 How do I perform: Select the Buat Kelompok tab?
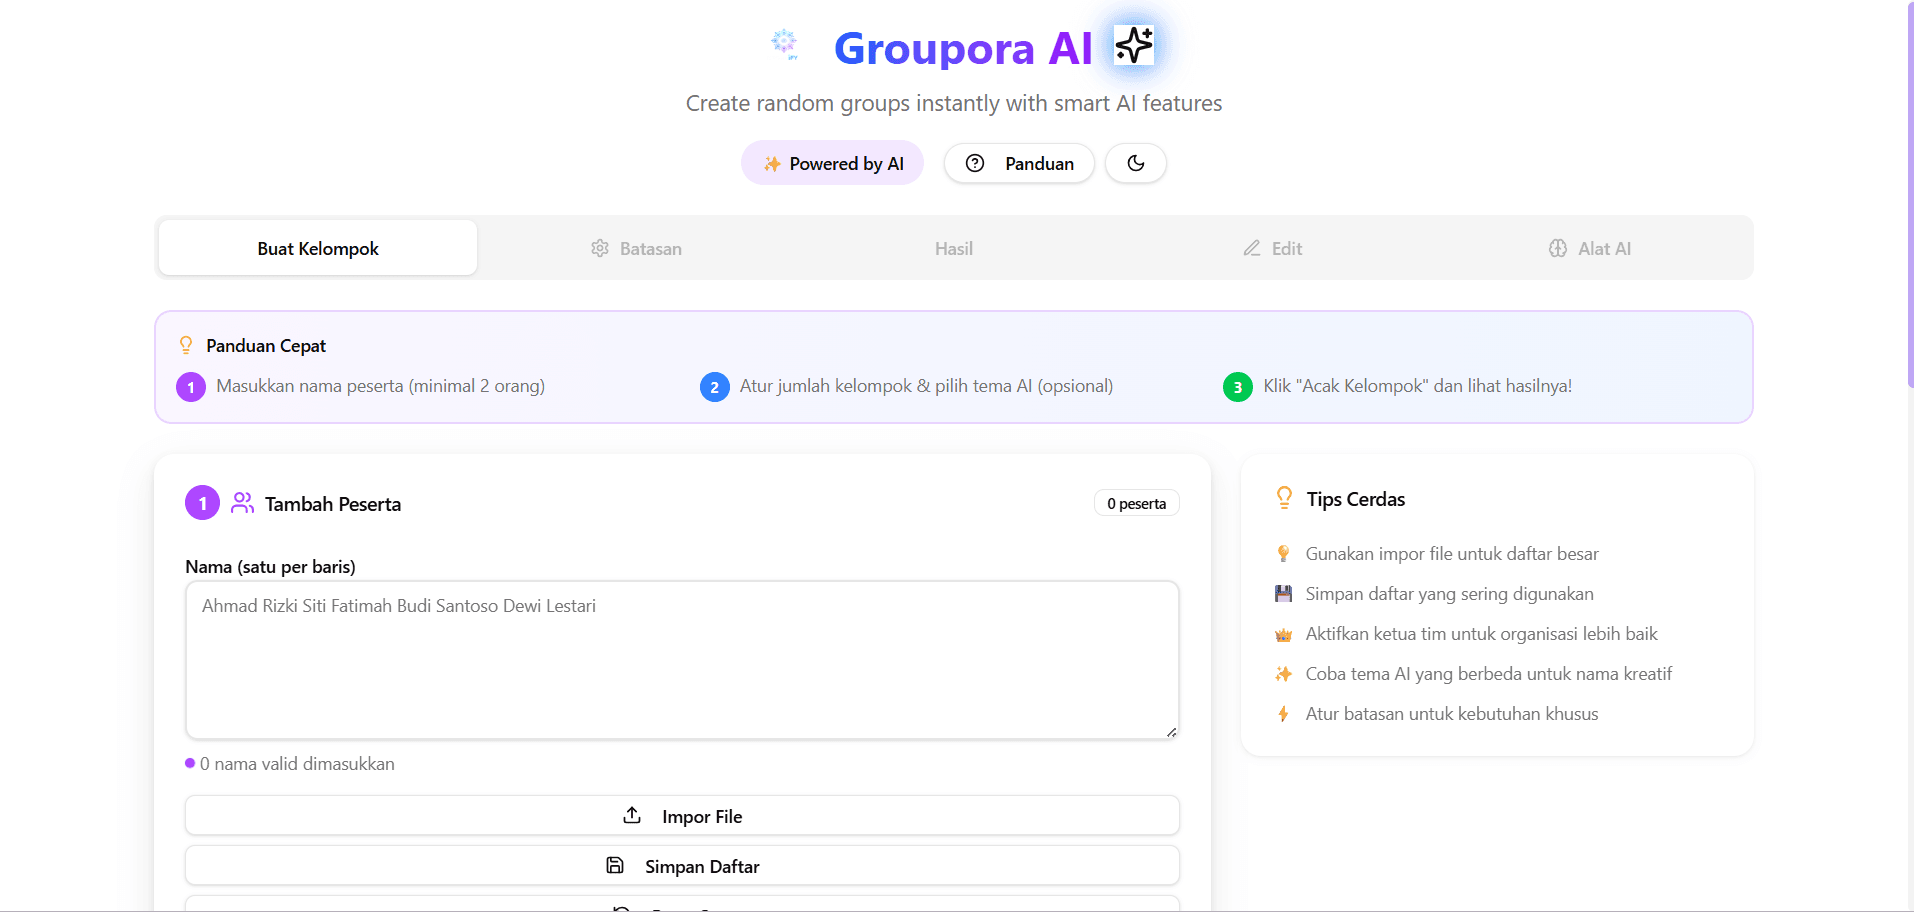coord(317,248)
